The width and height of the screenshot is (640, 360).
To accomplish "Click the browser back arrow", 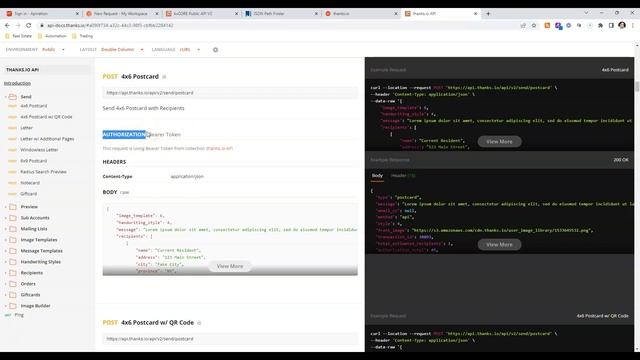I will point(7,25).
